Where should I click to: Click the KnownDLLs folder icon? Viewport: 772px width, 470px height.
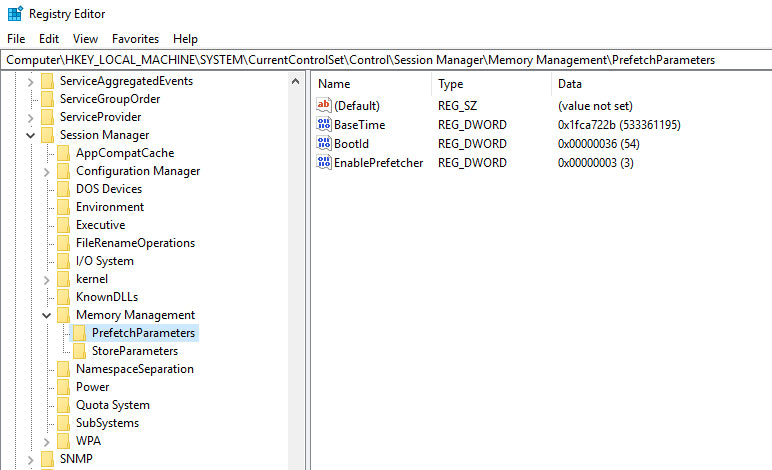(x=63, y=297)
